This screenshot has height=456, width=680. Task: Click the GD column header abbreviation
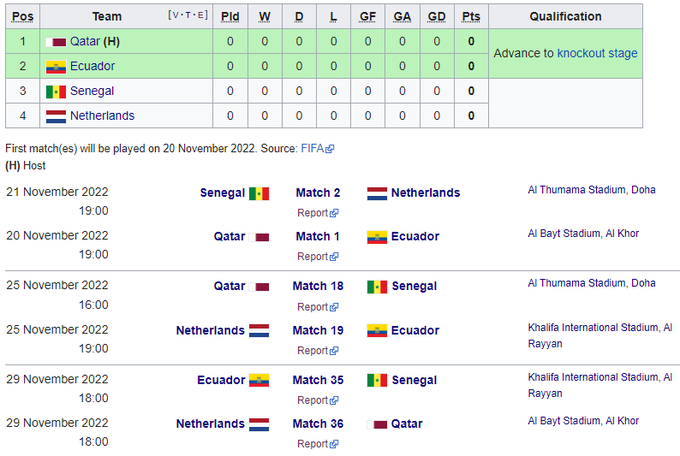coord(436,16)
